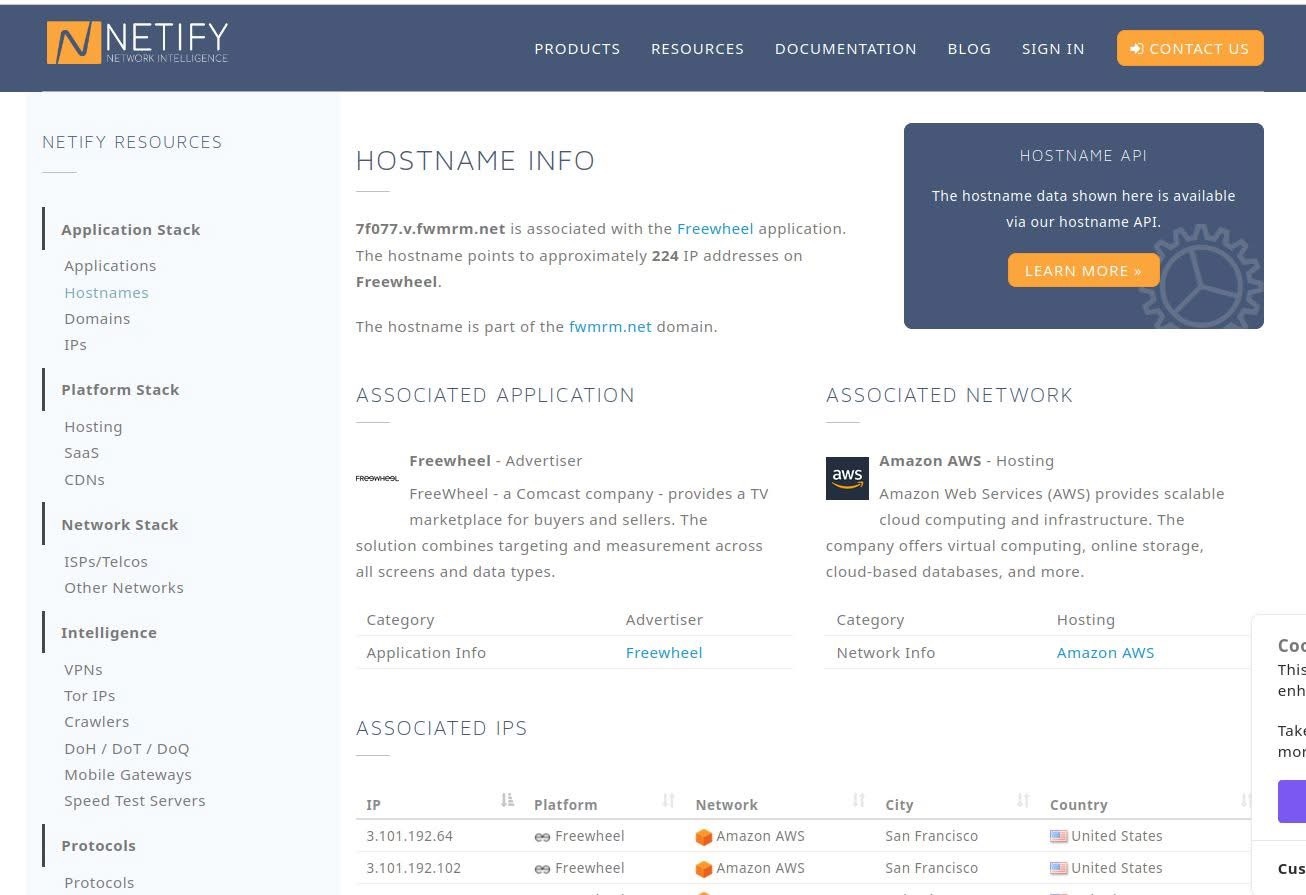Open Speed Test Servers link
1306x895 pixels.
point(134,801)
